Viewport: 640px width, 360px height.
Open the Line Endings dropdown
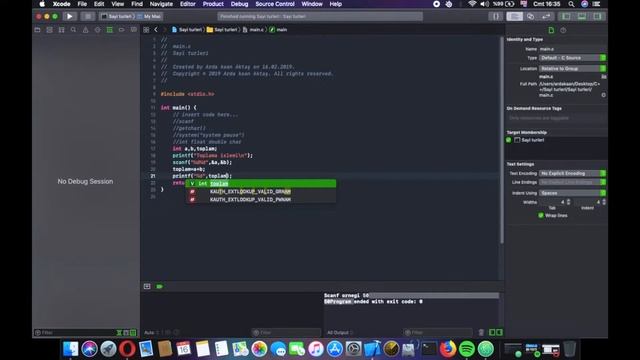572,182
